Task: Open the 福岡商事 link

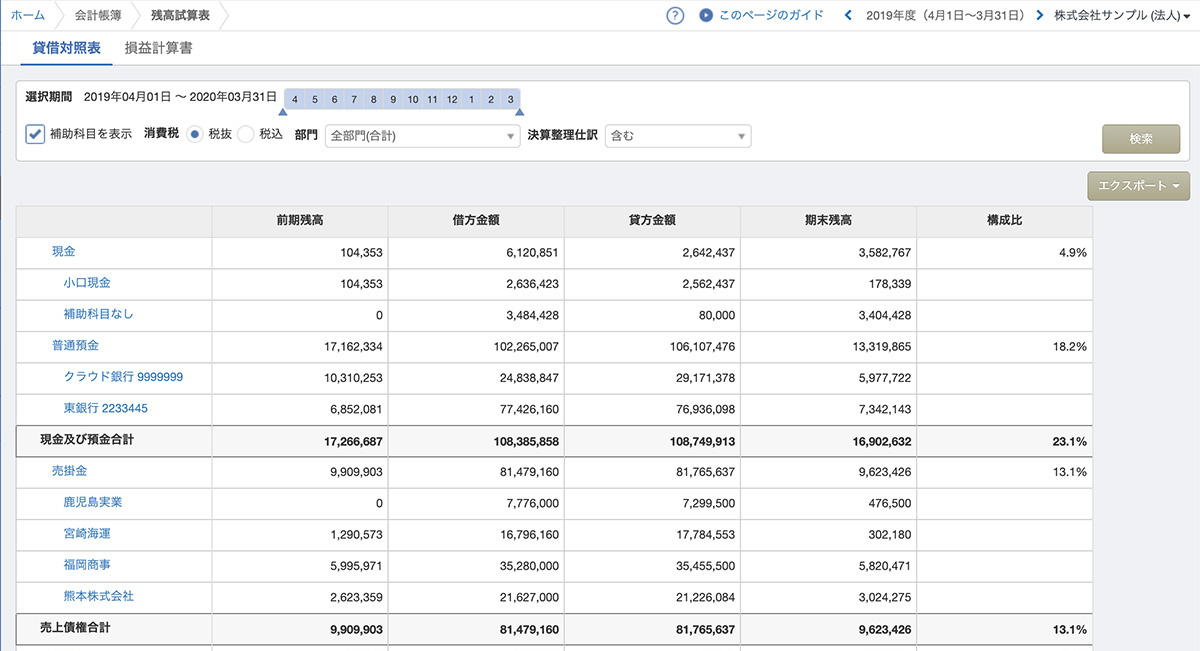Action: click(x=87, y=565)
